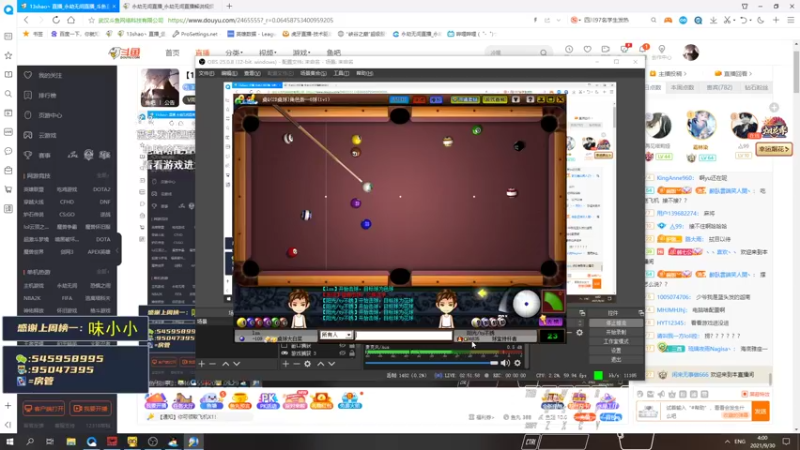This screenshot has width=800, height=450.
Task: Click the browser back arrow
Action: pyautogui.click(x=26, y=20)
